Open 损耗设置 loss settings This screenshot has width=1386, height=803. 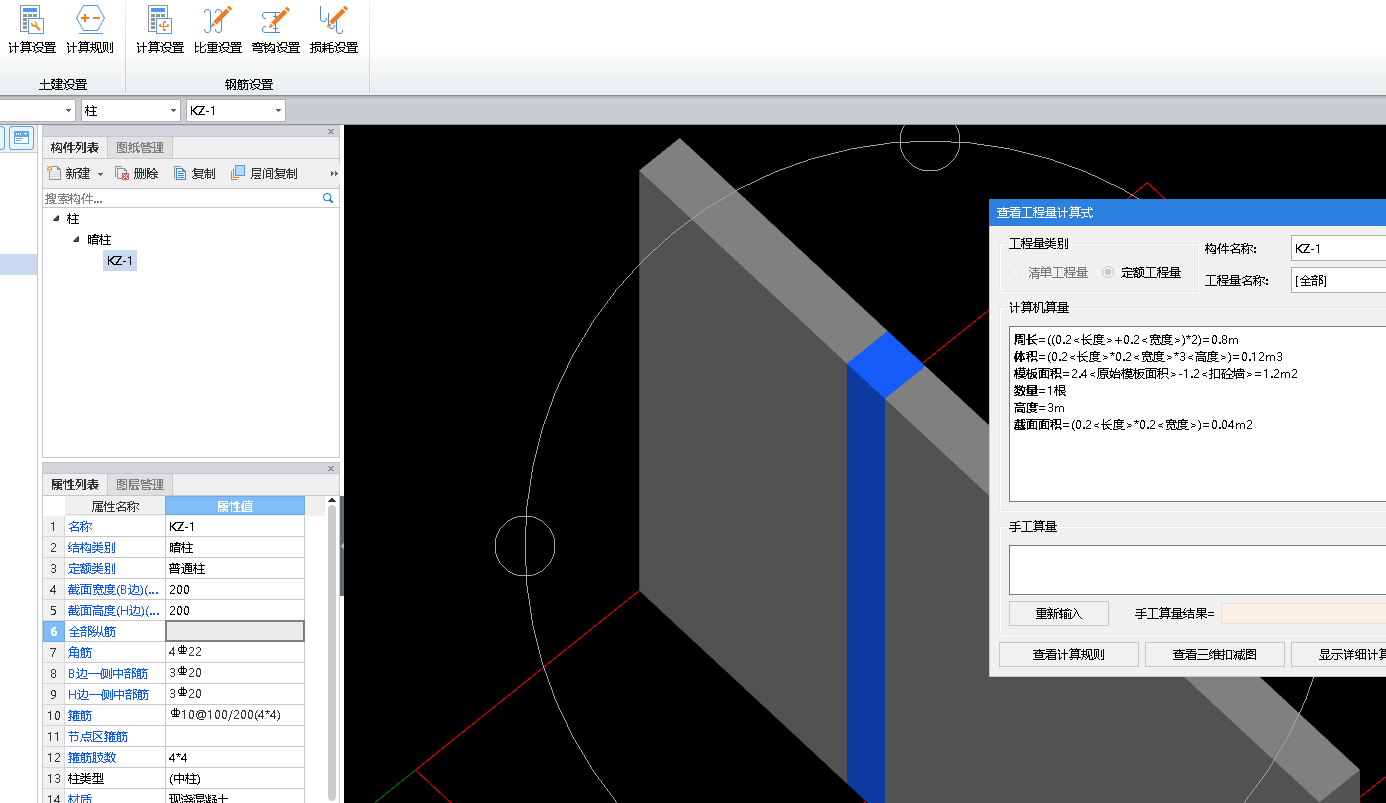tap(333, 29)
